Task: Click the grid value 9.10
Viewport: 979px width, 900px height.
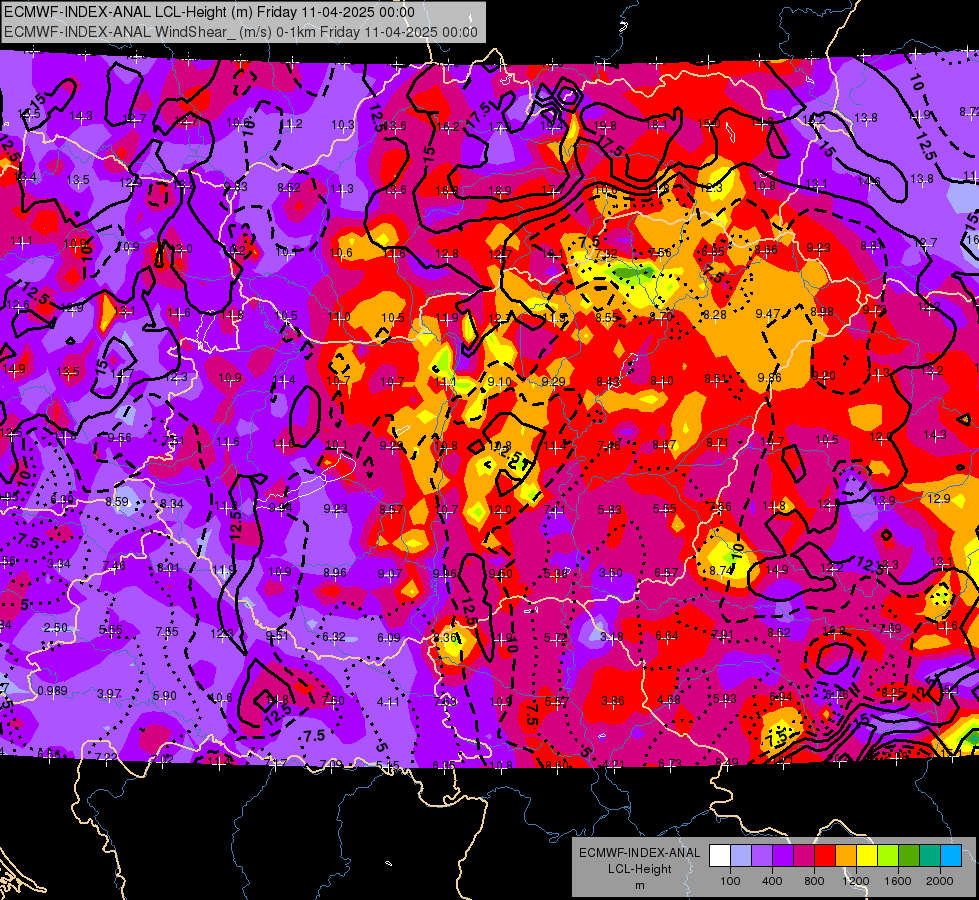Action: click(499, 382)
